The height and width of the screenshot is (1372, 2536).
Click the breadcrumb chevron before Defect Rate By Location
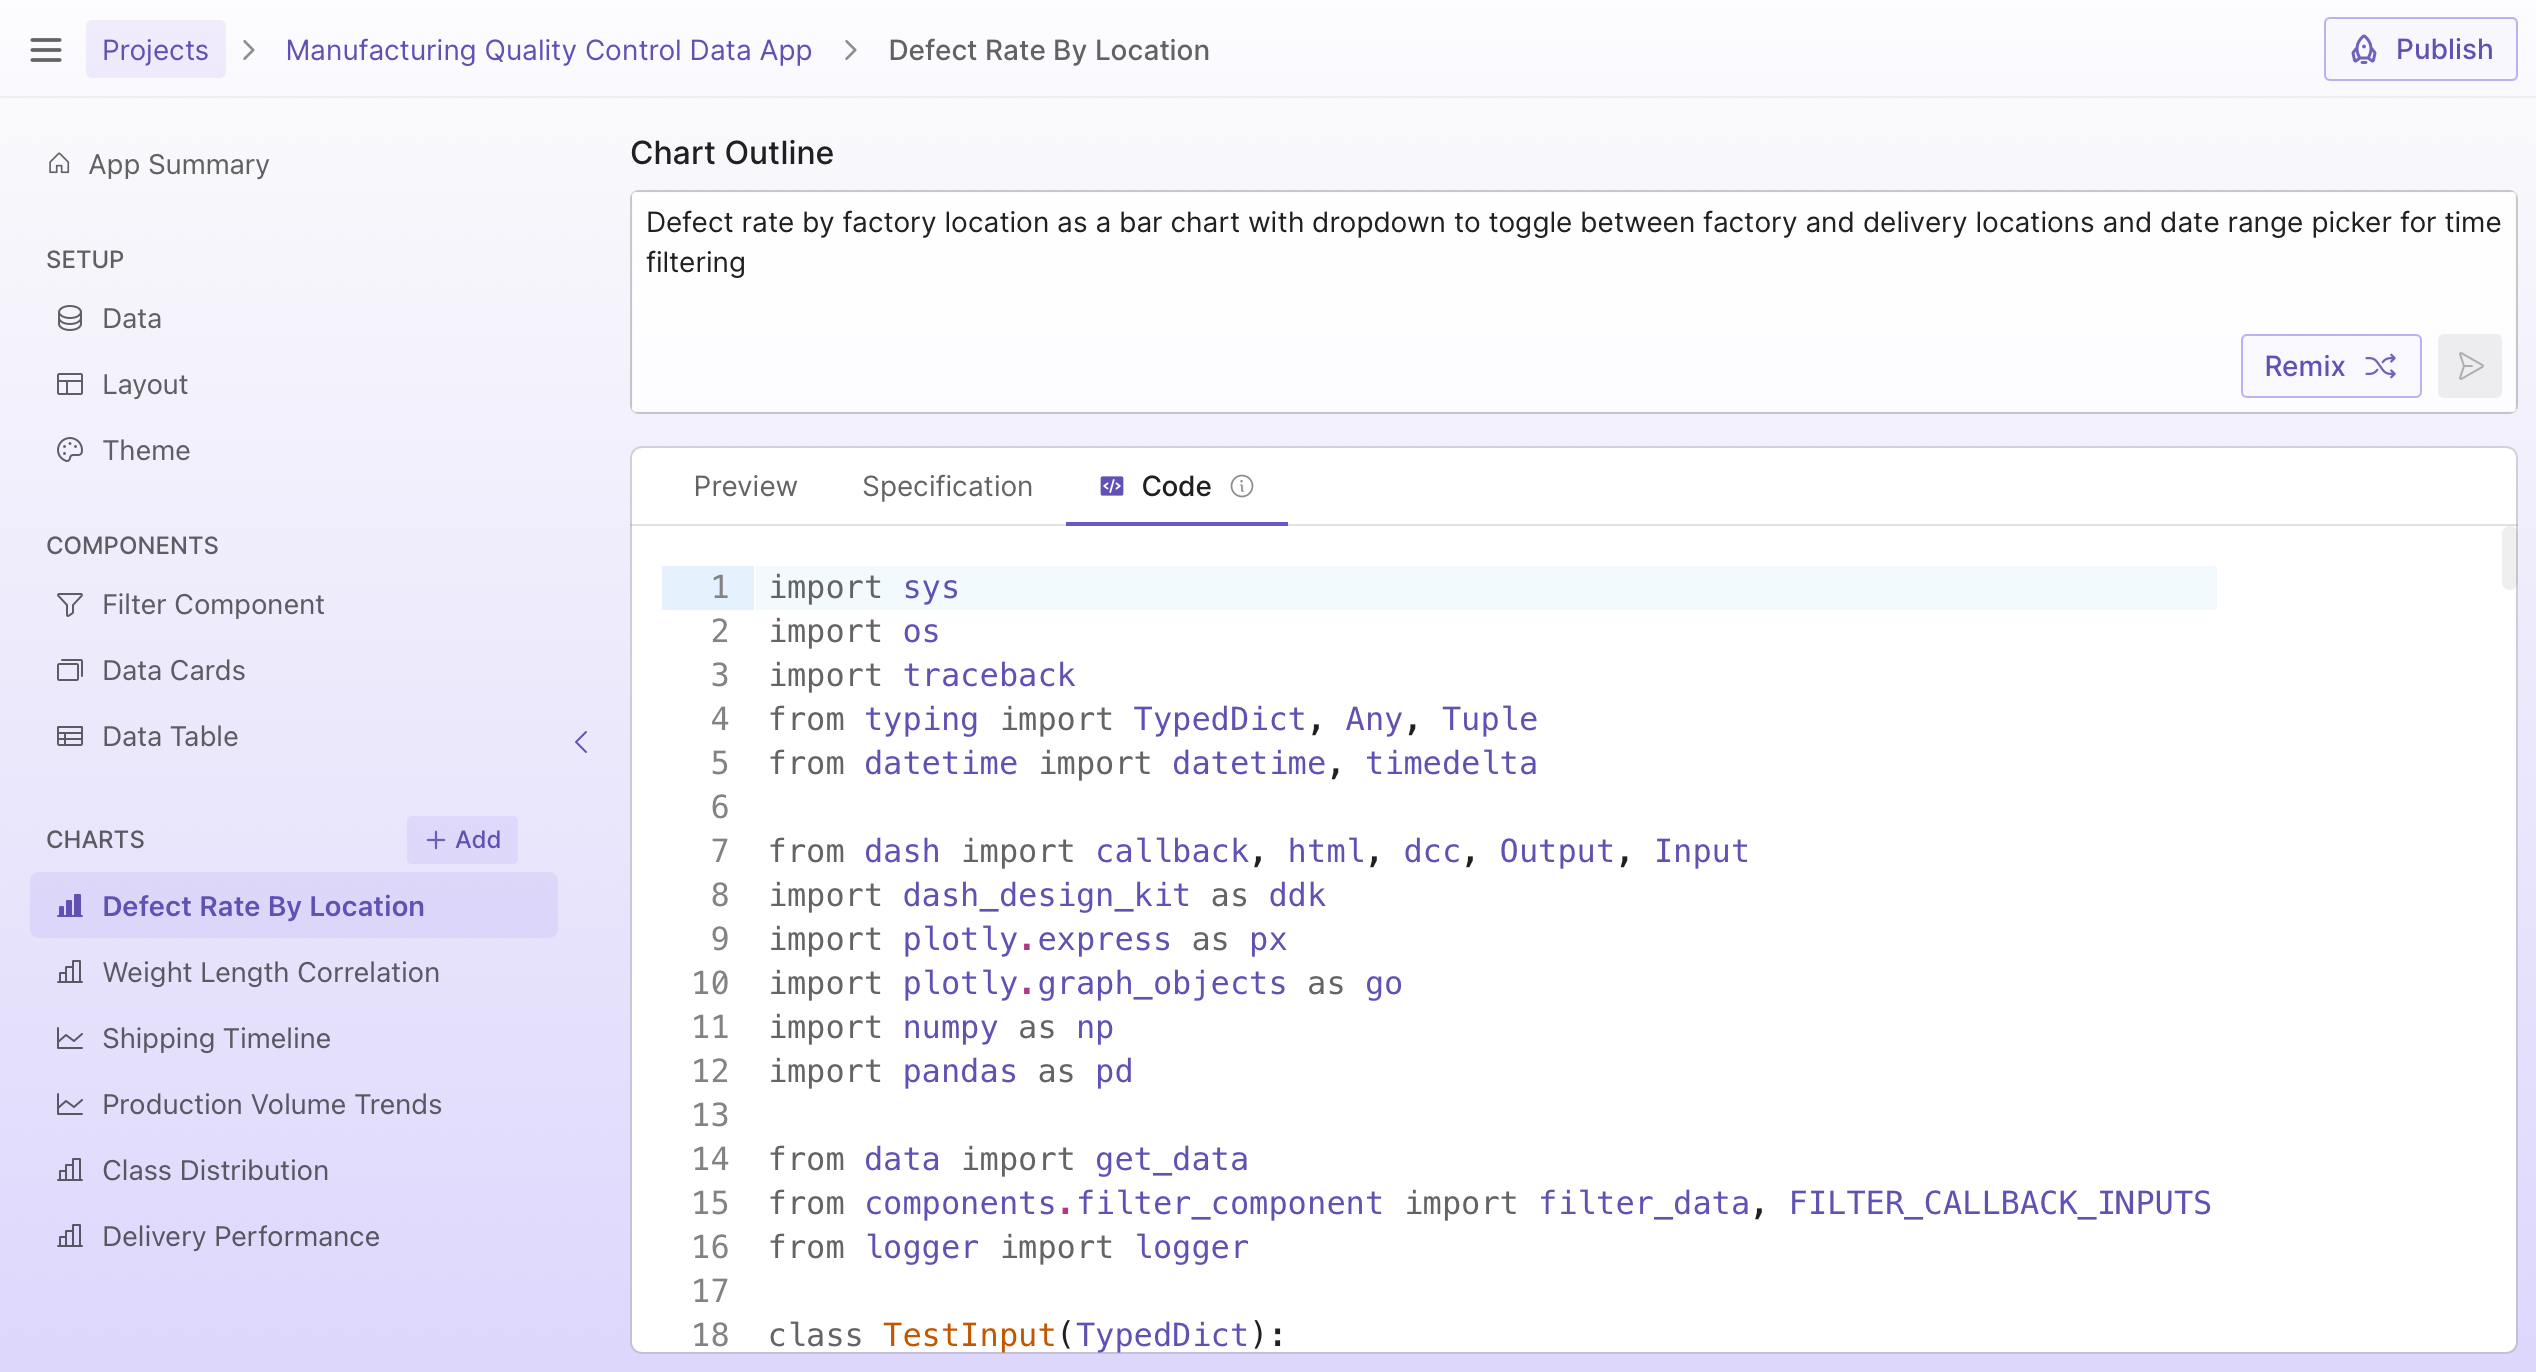point(851,50)
